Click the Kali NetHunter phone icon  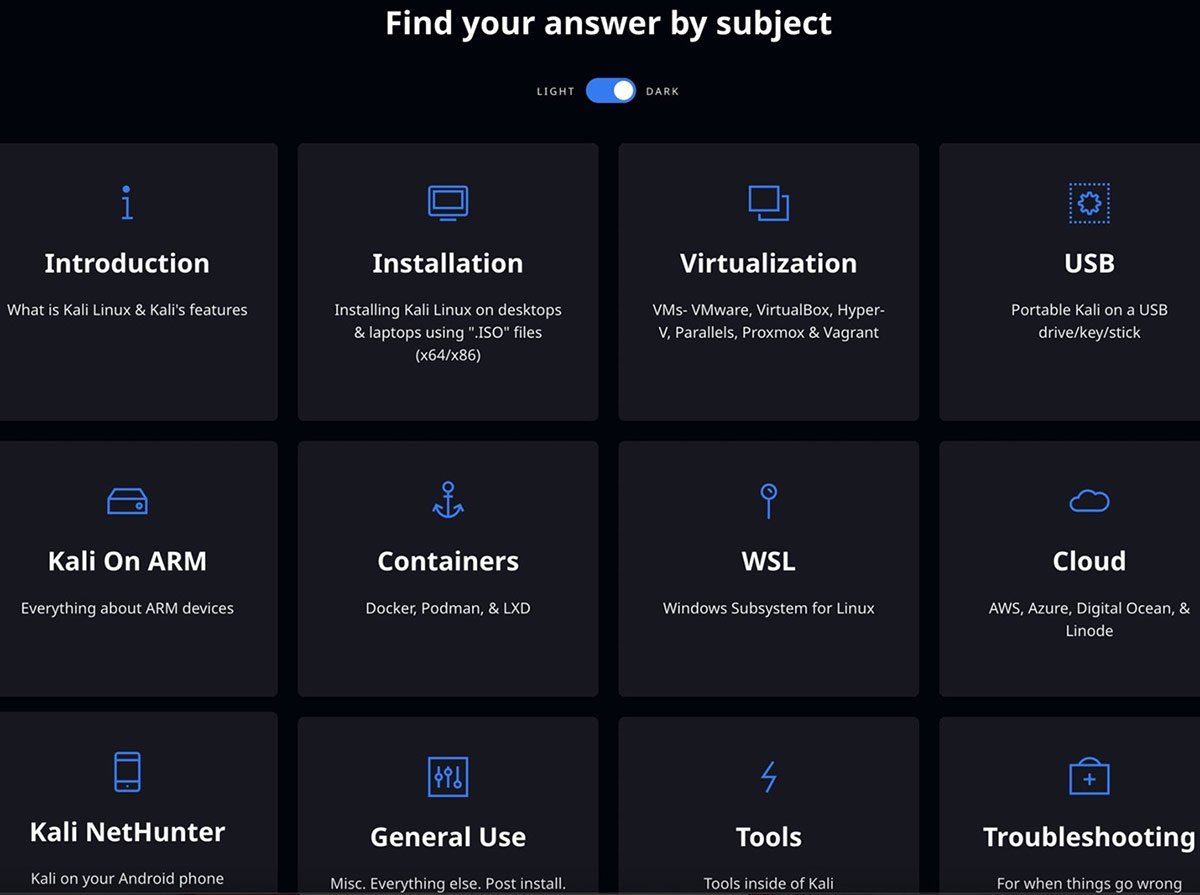click(127, 772)
